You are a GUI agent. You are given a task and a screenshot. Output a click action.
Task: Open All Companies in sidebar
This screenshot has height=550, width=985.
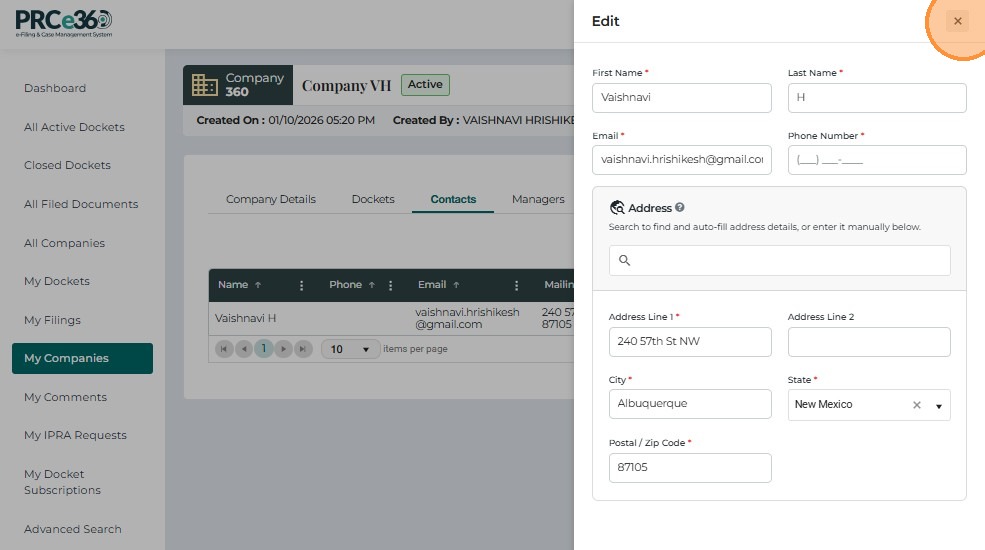click(64, 243)
